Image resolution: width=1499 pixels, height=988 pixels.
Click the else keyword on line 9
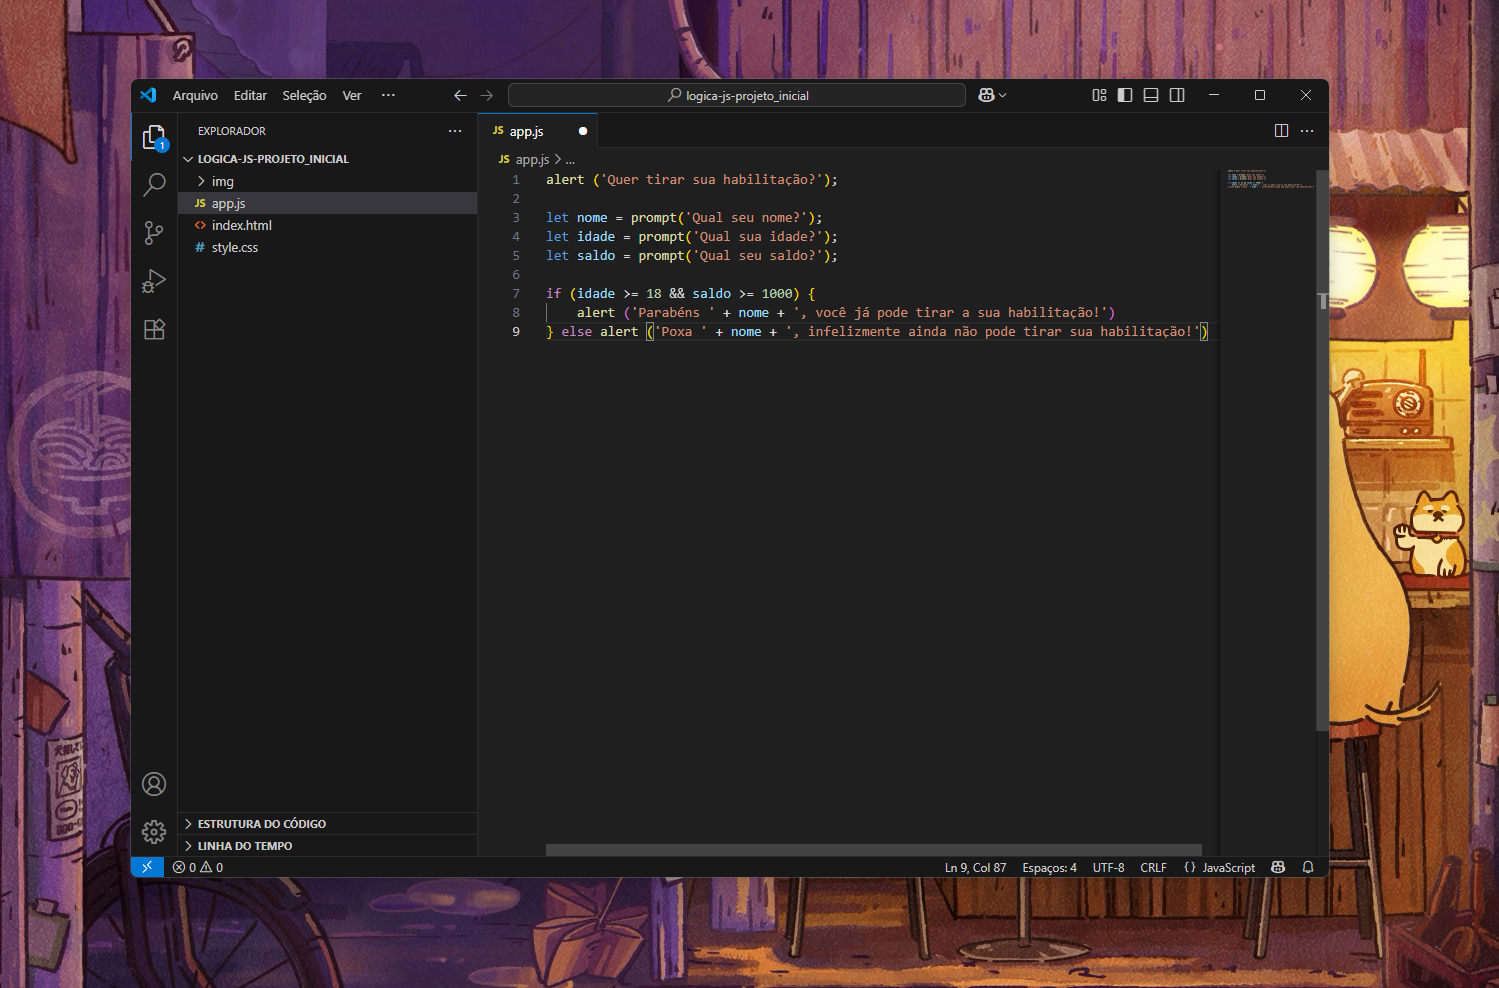click(577, 331)
